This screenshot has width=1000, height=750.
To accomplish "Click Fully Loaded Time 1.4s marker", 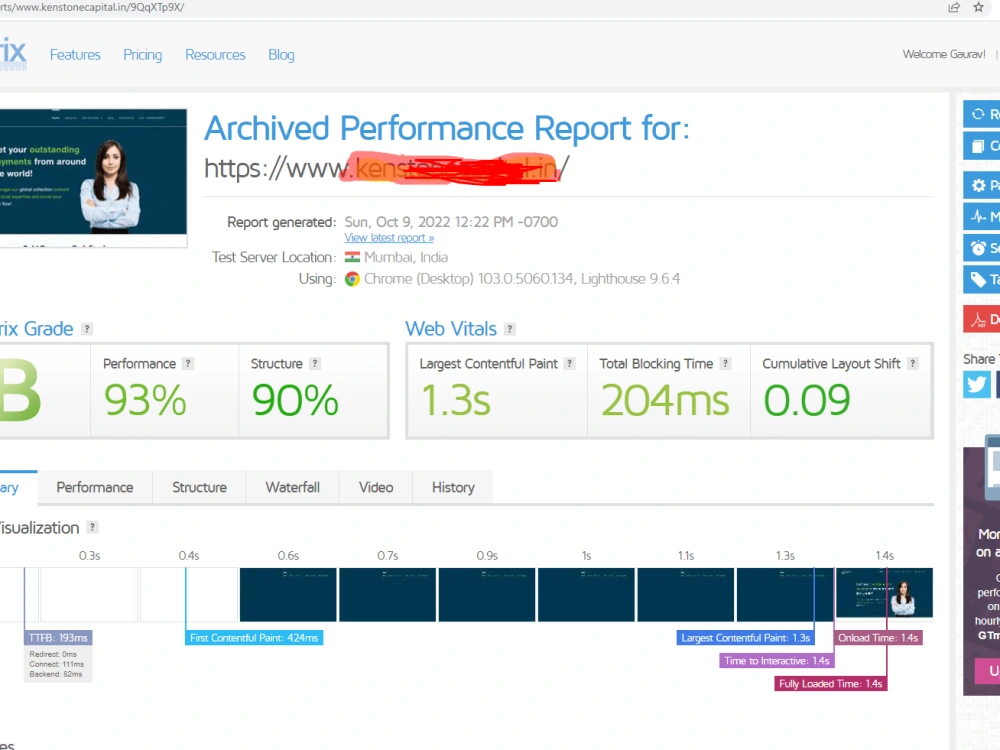I will coord(830,684).
